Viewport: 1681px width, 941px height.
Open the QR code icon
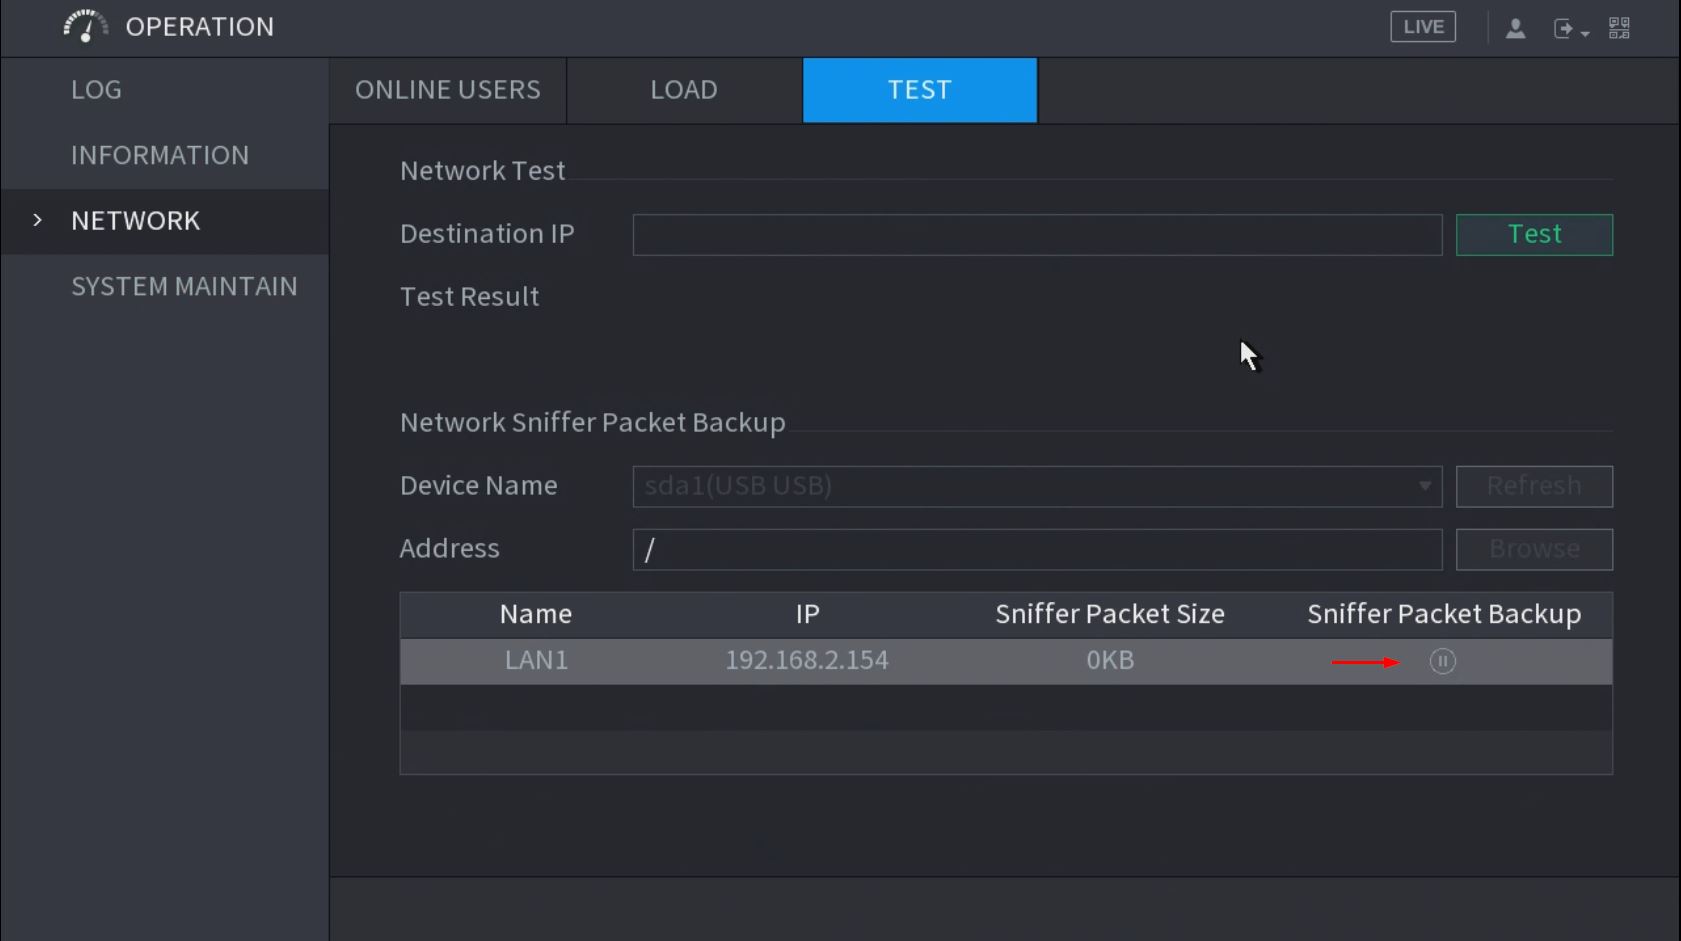pyautogui.click(x=1619, y=28)
